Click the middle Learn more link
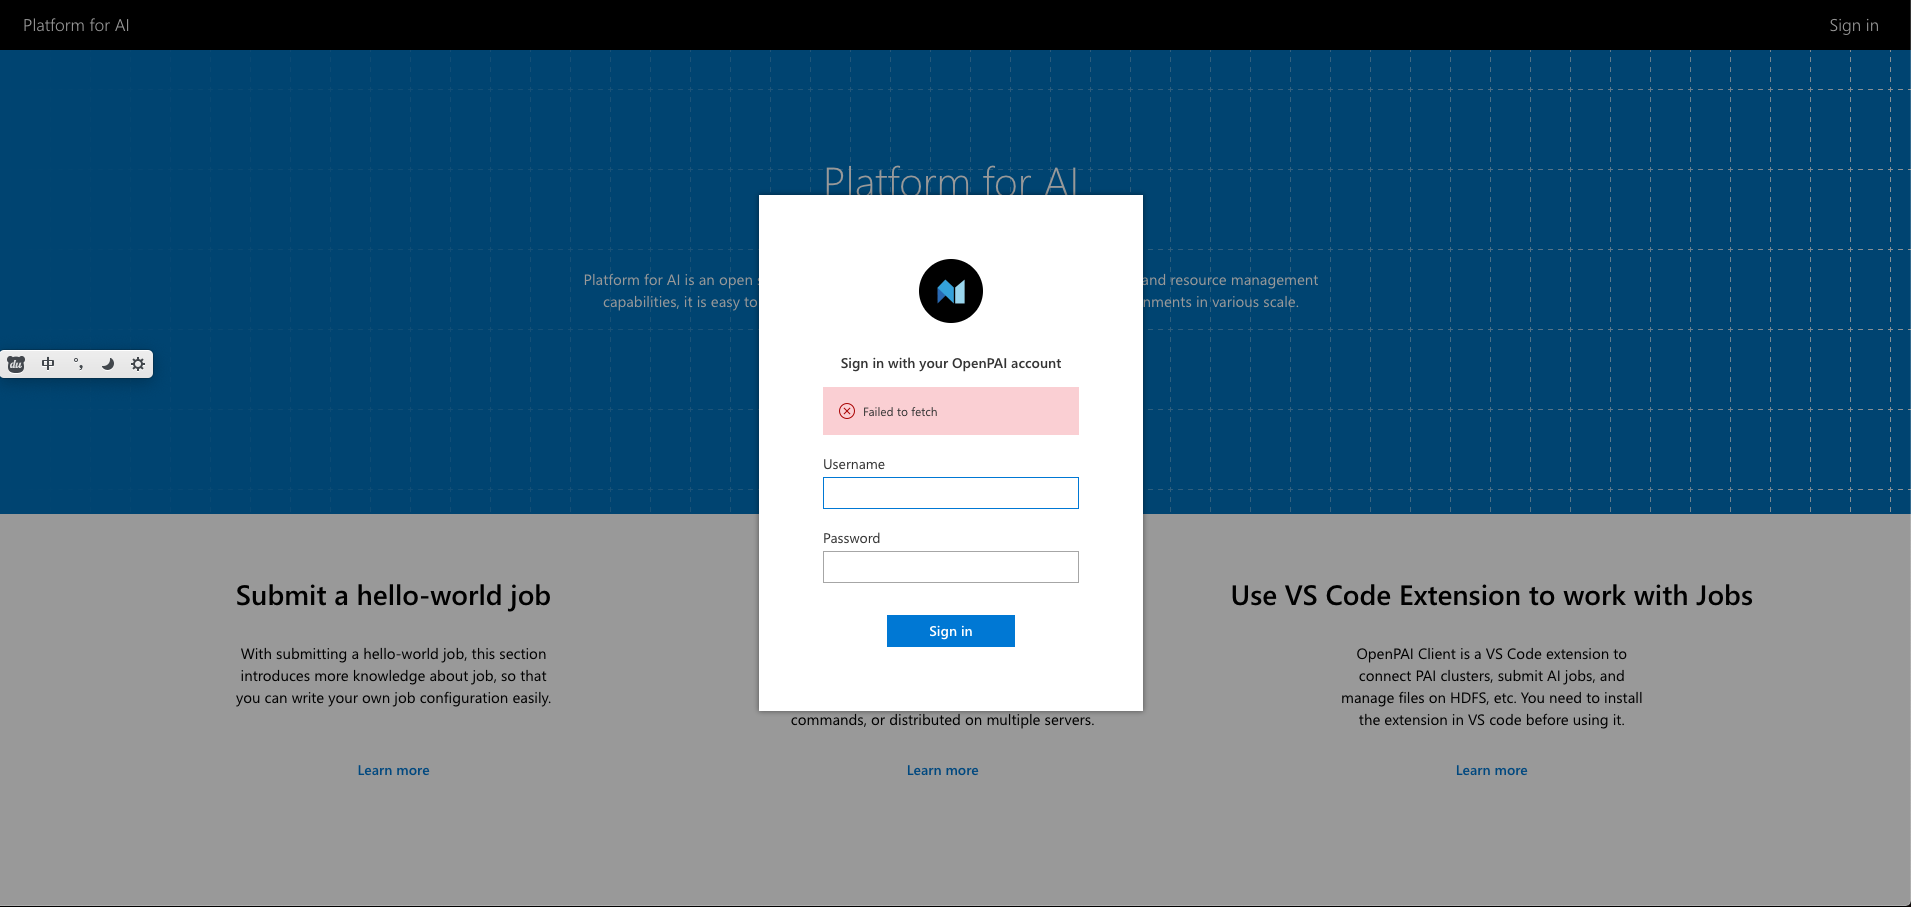 tap(942, 770)
